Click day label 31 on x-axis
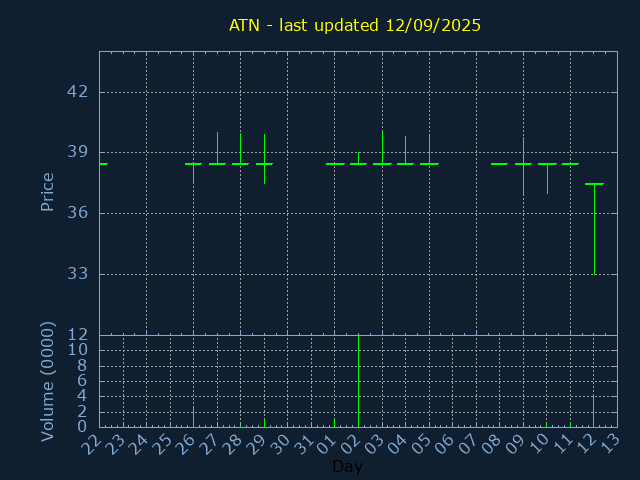The width and height of the screenshot is (640, 480). (x=304, y=444)
